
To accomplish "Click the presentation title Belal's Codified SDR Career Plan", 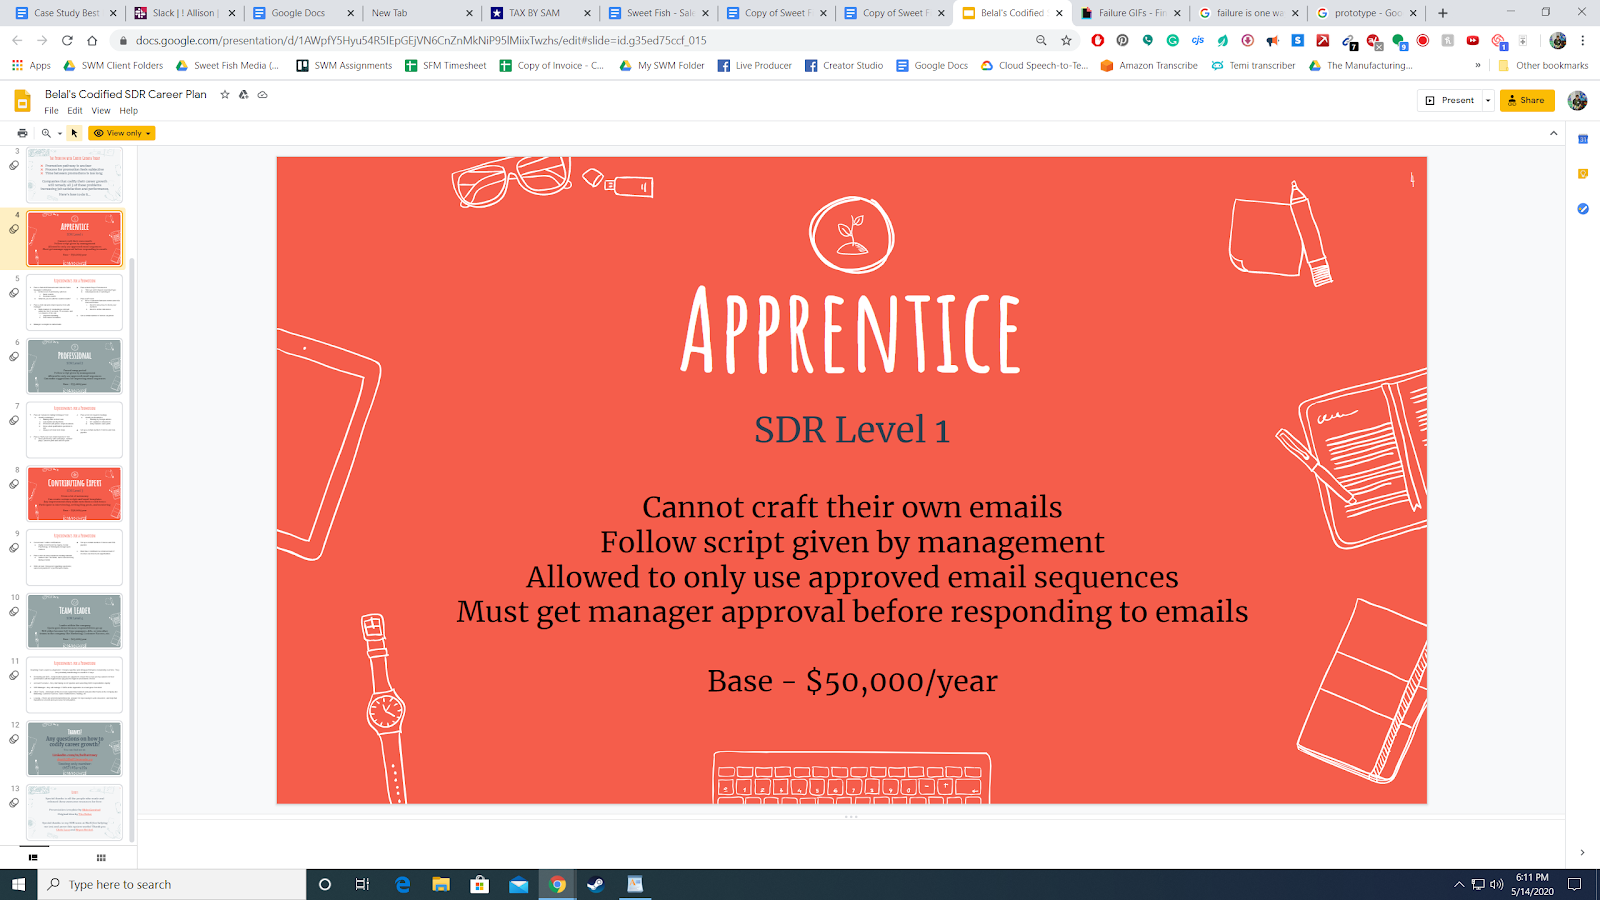I will [x=126, y=94].
